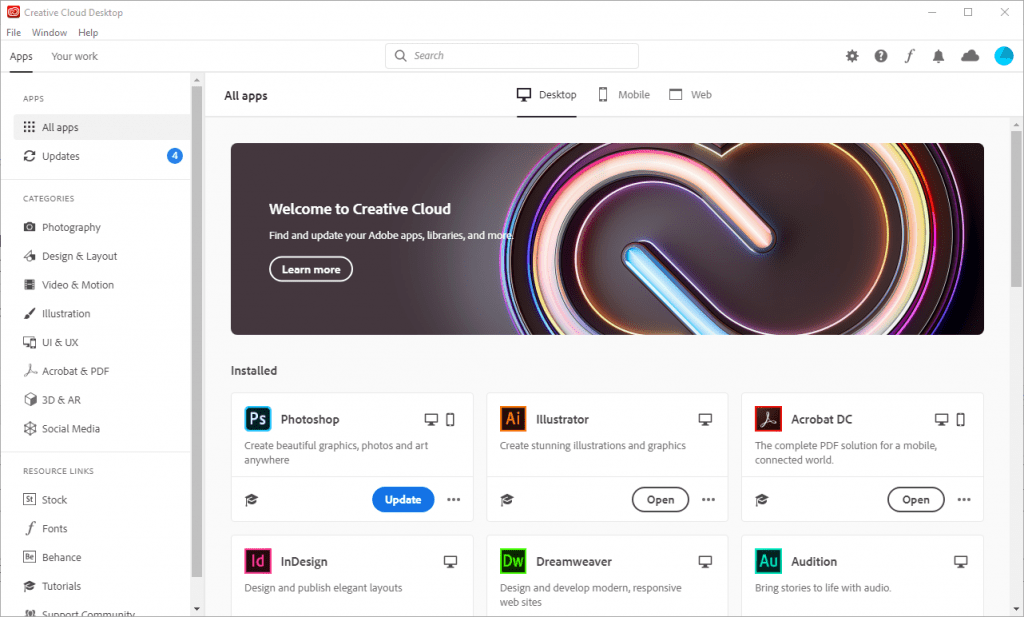Click the Dreamweaver Dw app icon
This screenshot has width=1024, height=617.
513,561
